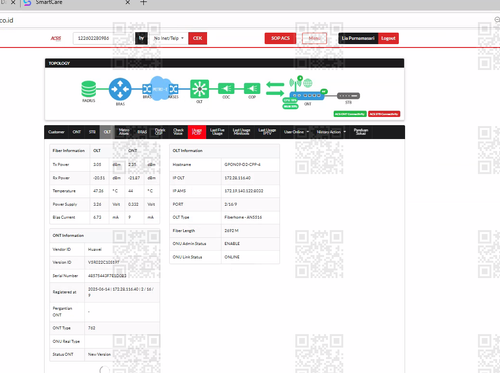Open the Metro Akses tab

[124, 132]
